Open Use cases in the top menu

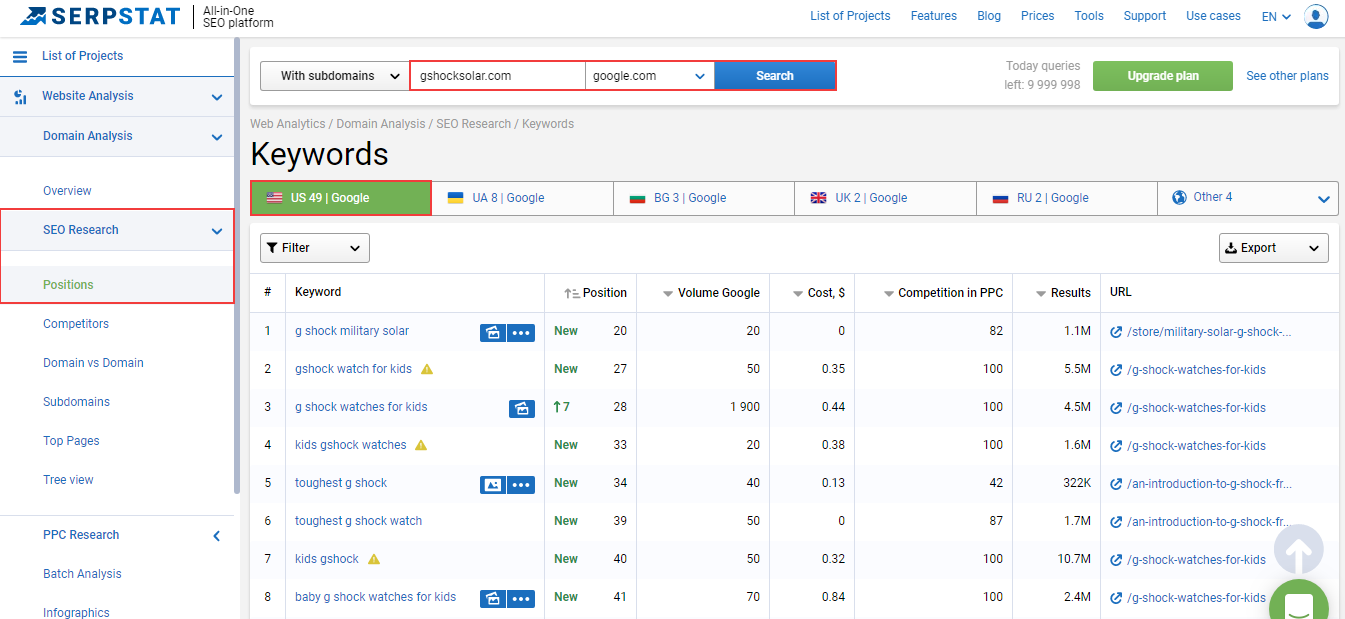[x=1213, y=16]
